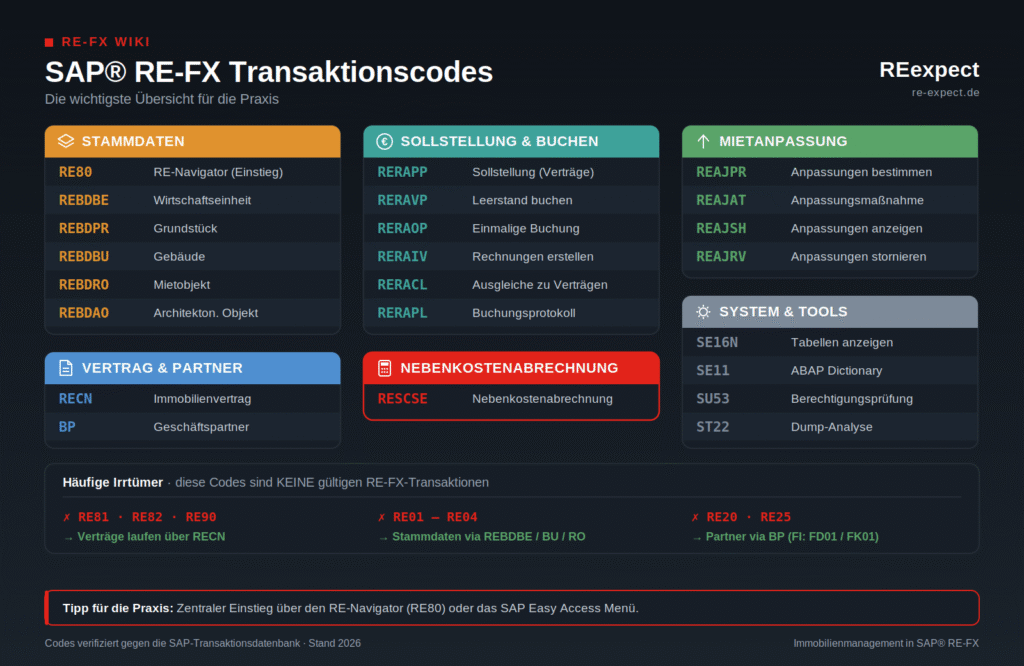
Task: Click the 'SAP® RE-FX Transaktionscodes' title
Action: click(268, 72)
